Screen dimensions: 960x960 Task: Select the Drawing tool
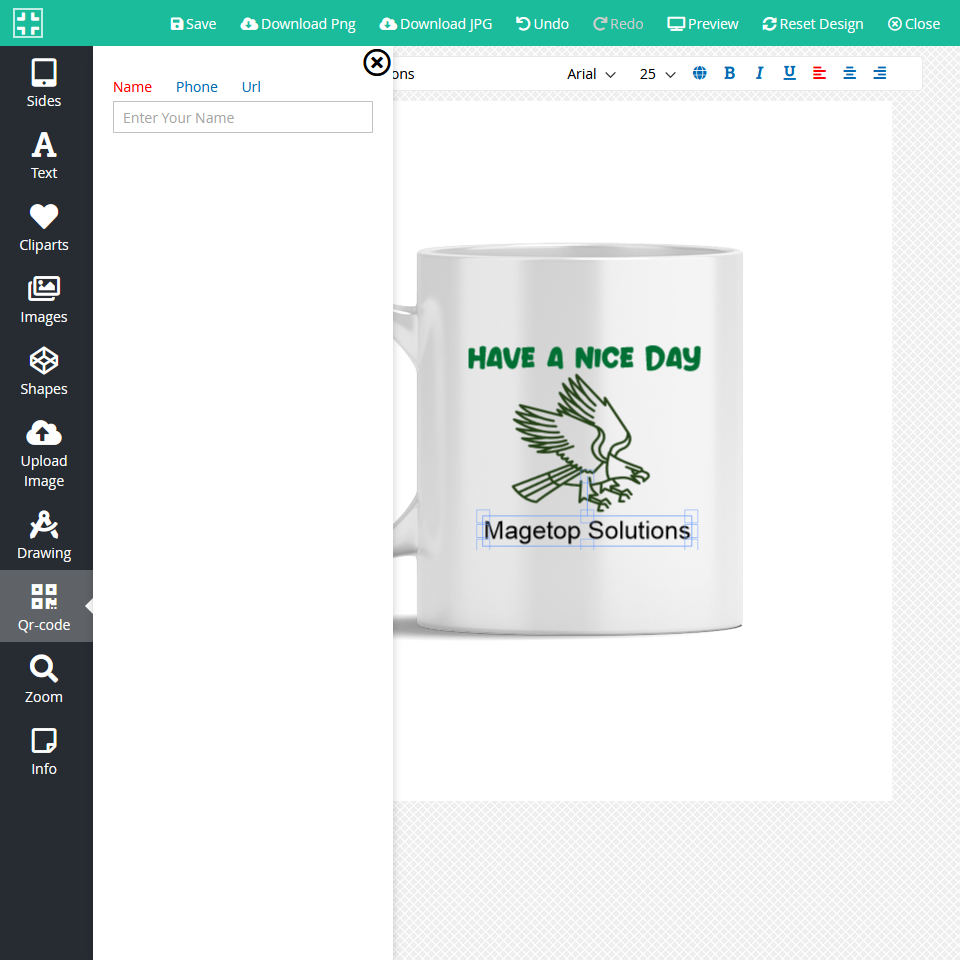coord(44,535)
